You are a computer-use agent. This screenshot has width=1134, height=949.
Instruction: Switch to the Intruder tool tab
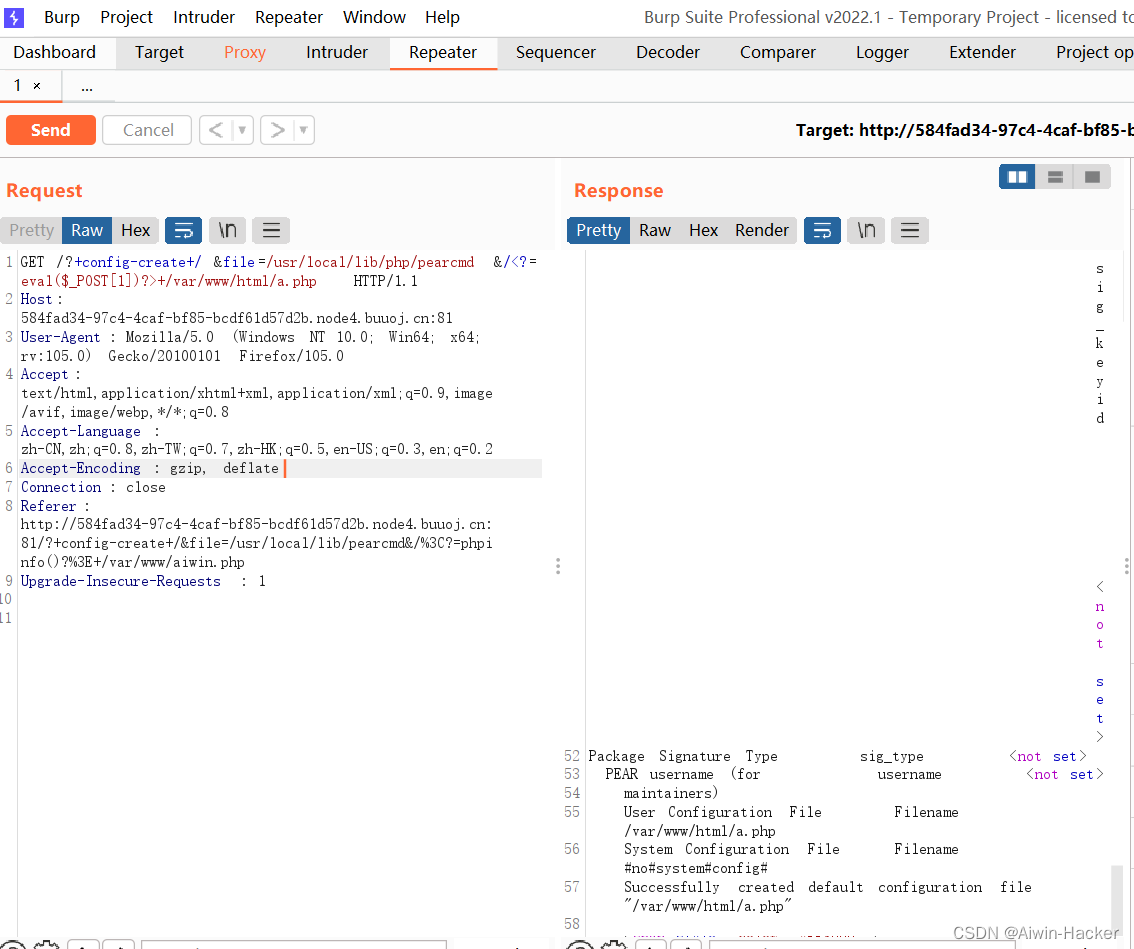[x=337, y=53]
